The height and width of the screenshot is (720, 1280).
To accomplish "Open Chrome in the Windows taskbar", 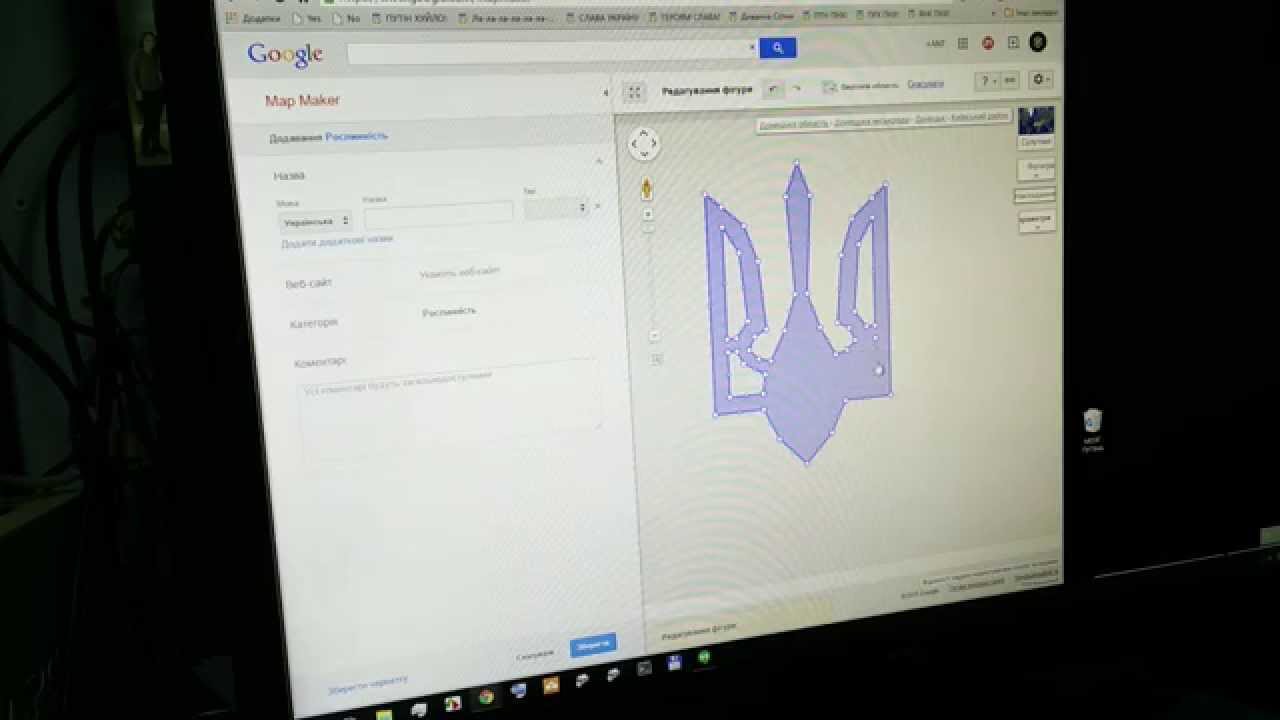I will (485, 697).
